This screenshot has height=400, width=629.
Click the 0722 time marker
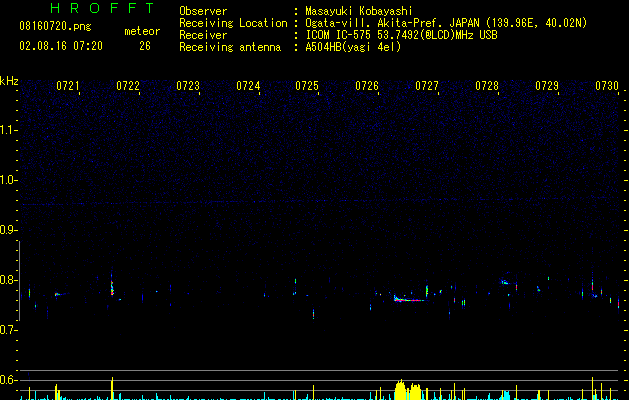[128, 86]
